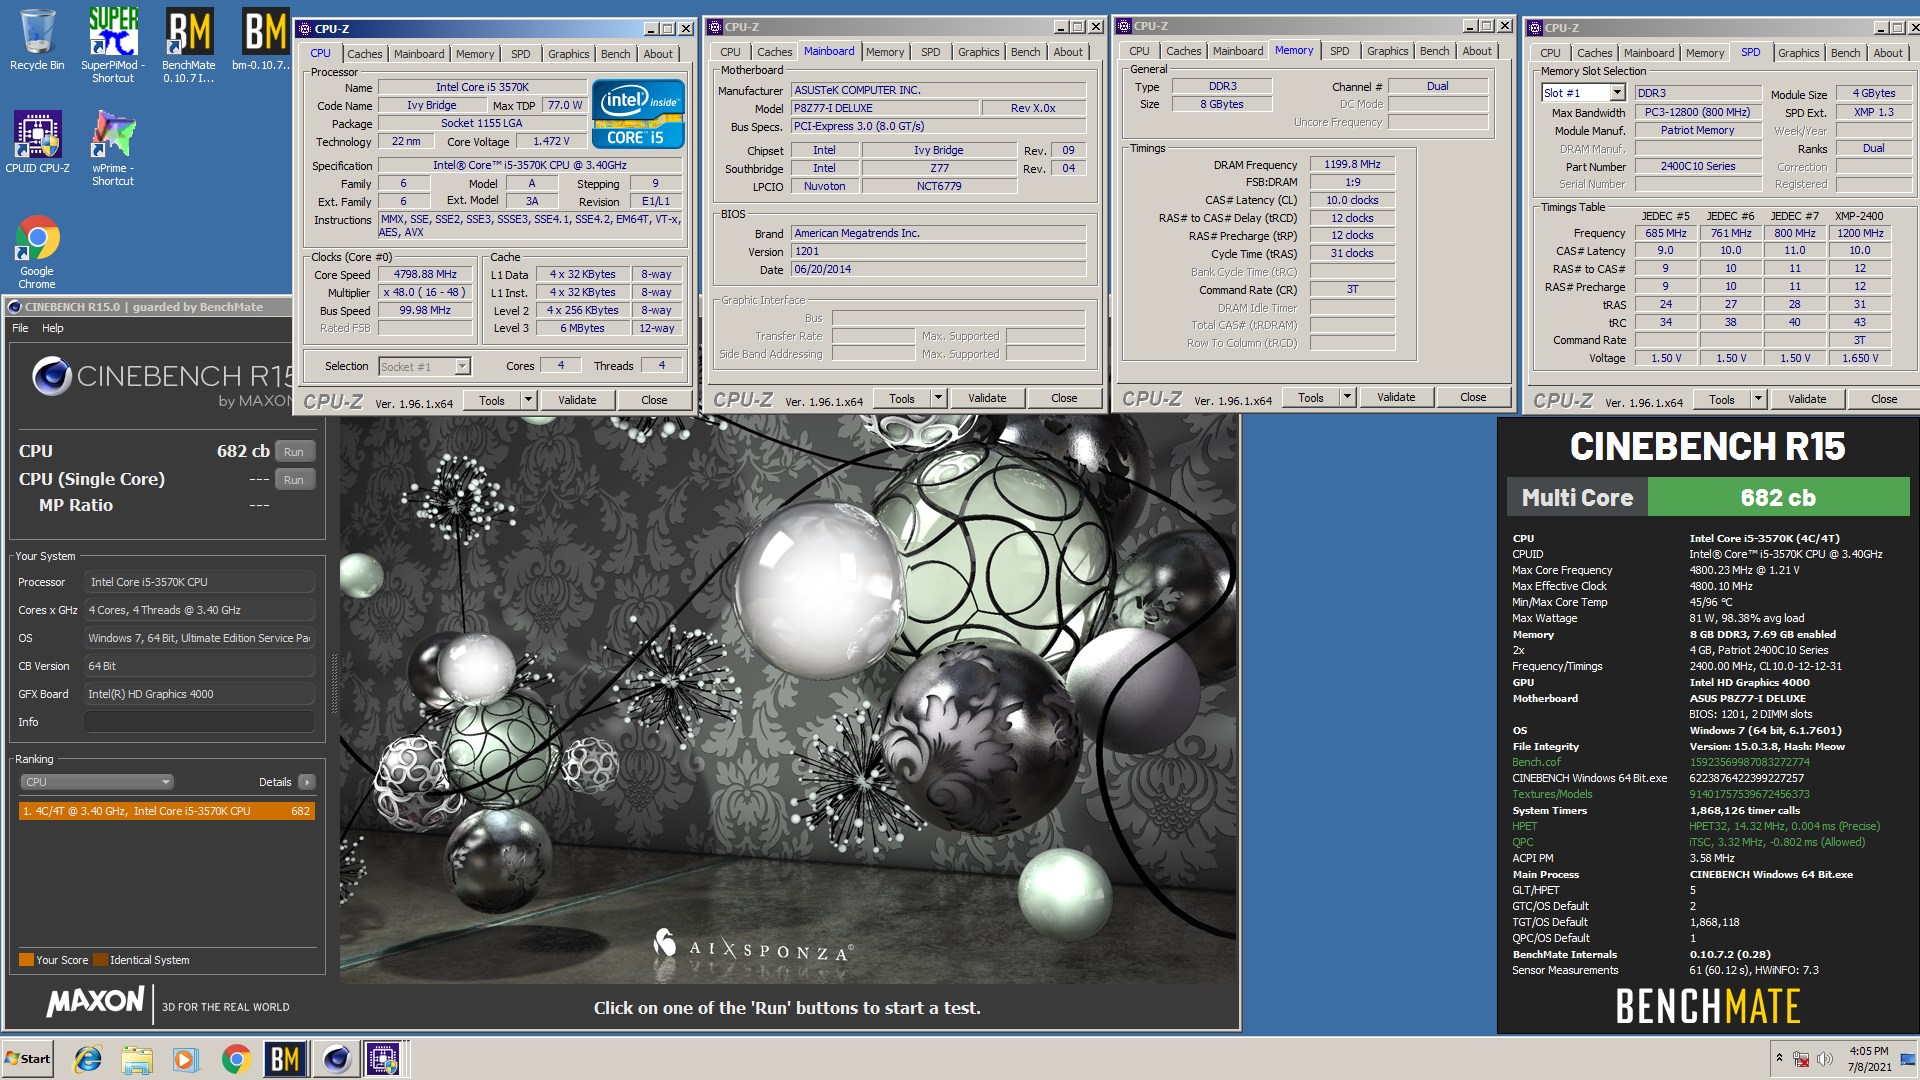This screenshot has width=1920, height=1080.
Task: Open Internet Explorer from the taskbar
Action: pyautogui.click(x=88, y=1059)
